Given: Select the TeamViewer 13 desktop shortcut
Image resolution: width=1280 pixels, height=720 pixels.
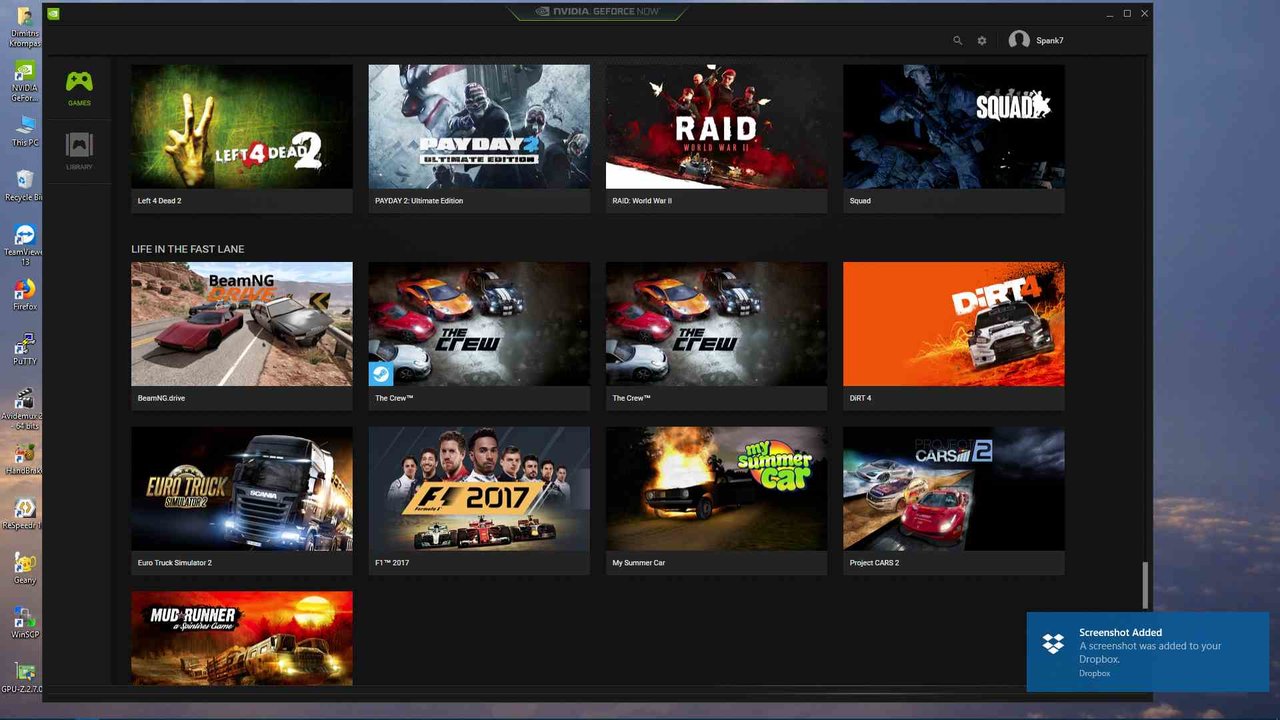Looking at the screenshot, I should (25, 245).
